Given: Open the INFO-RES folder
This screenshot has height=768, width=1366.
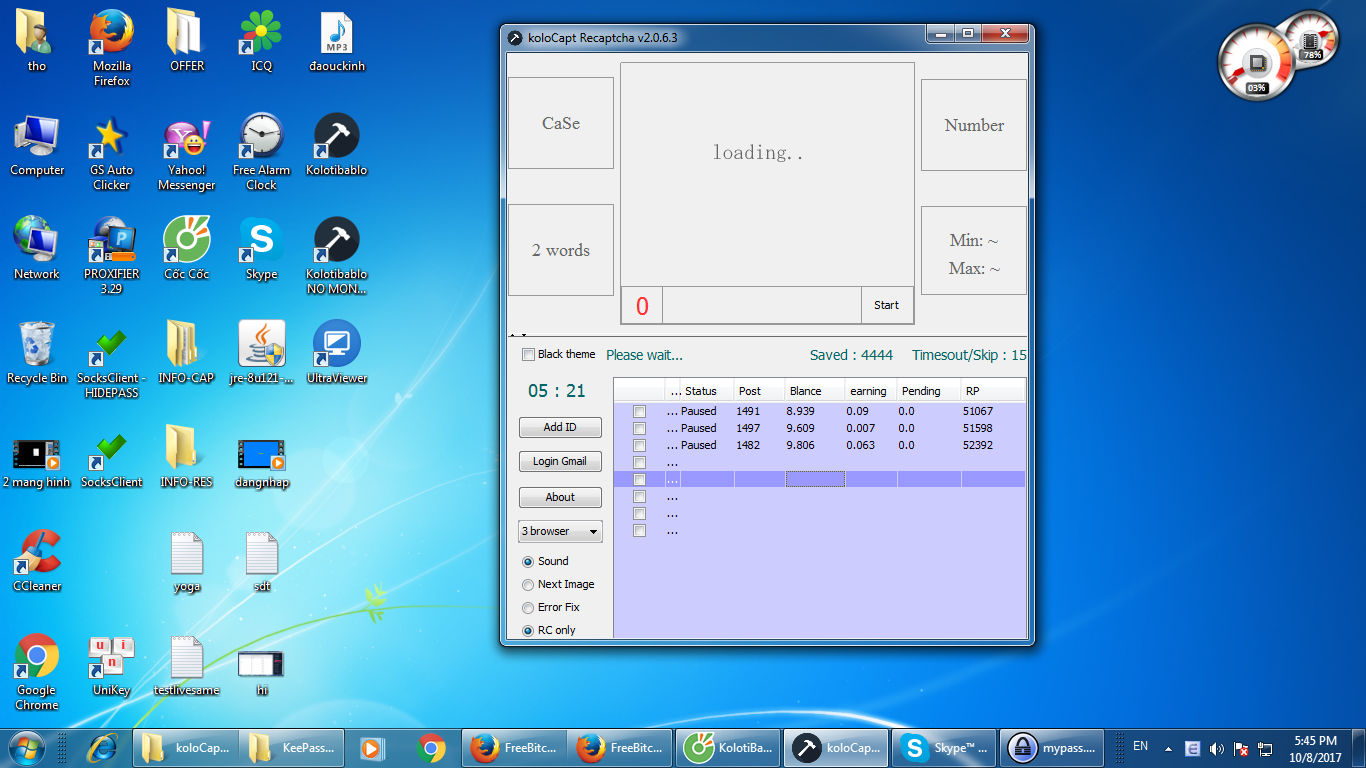Looking at the screenshot, I should 186,457.
